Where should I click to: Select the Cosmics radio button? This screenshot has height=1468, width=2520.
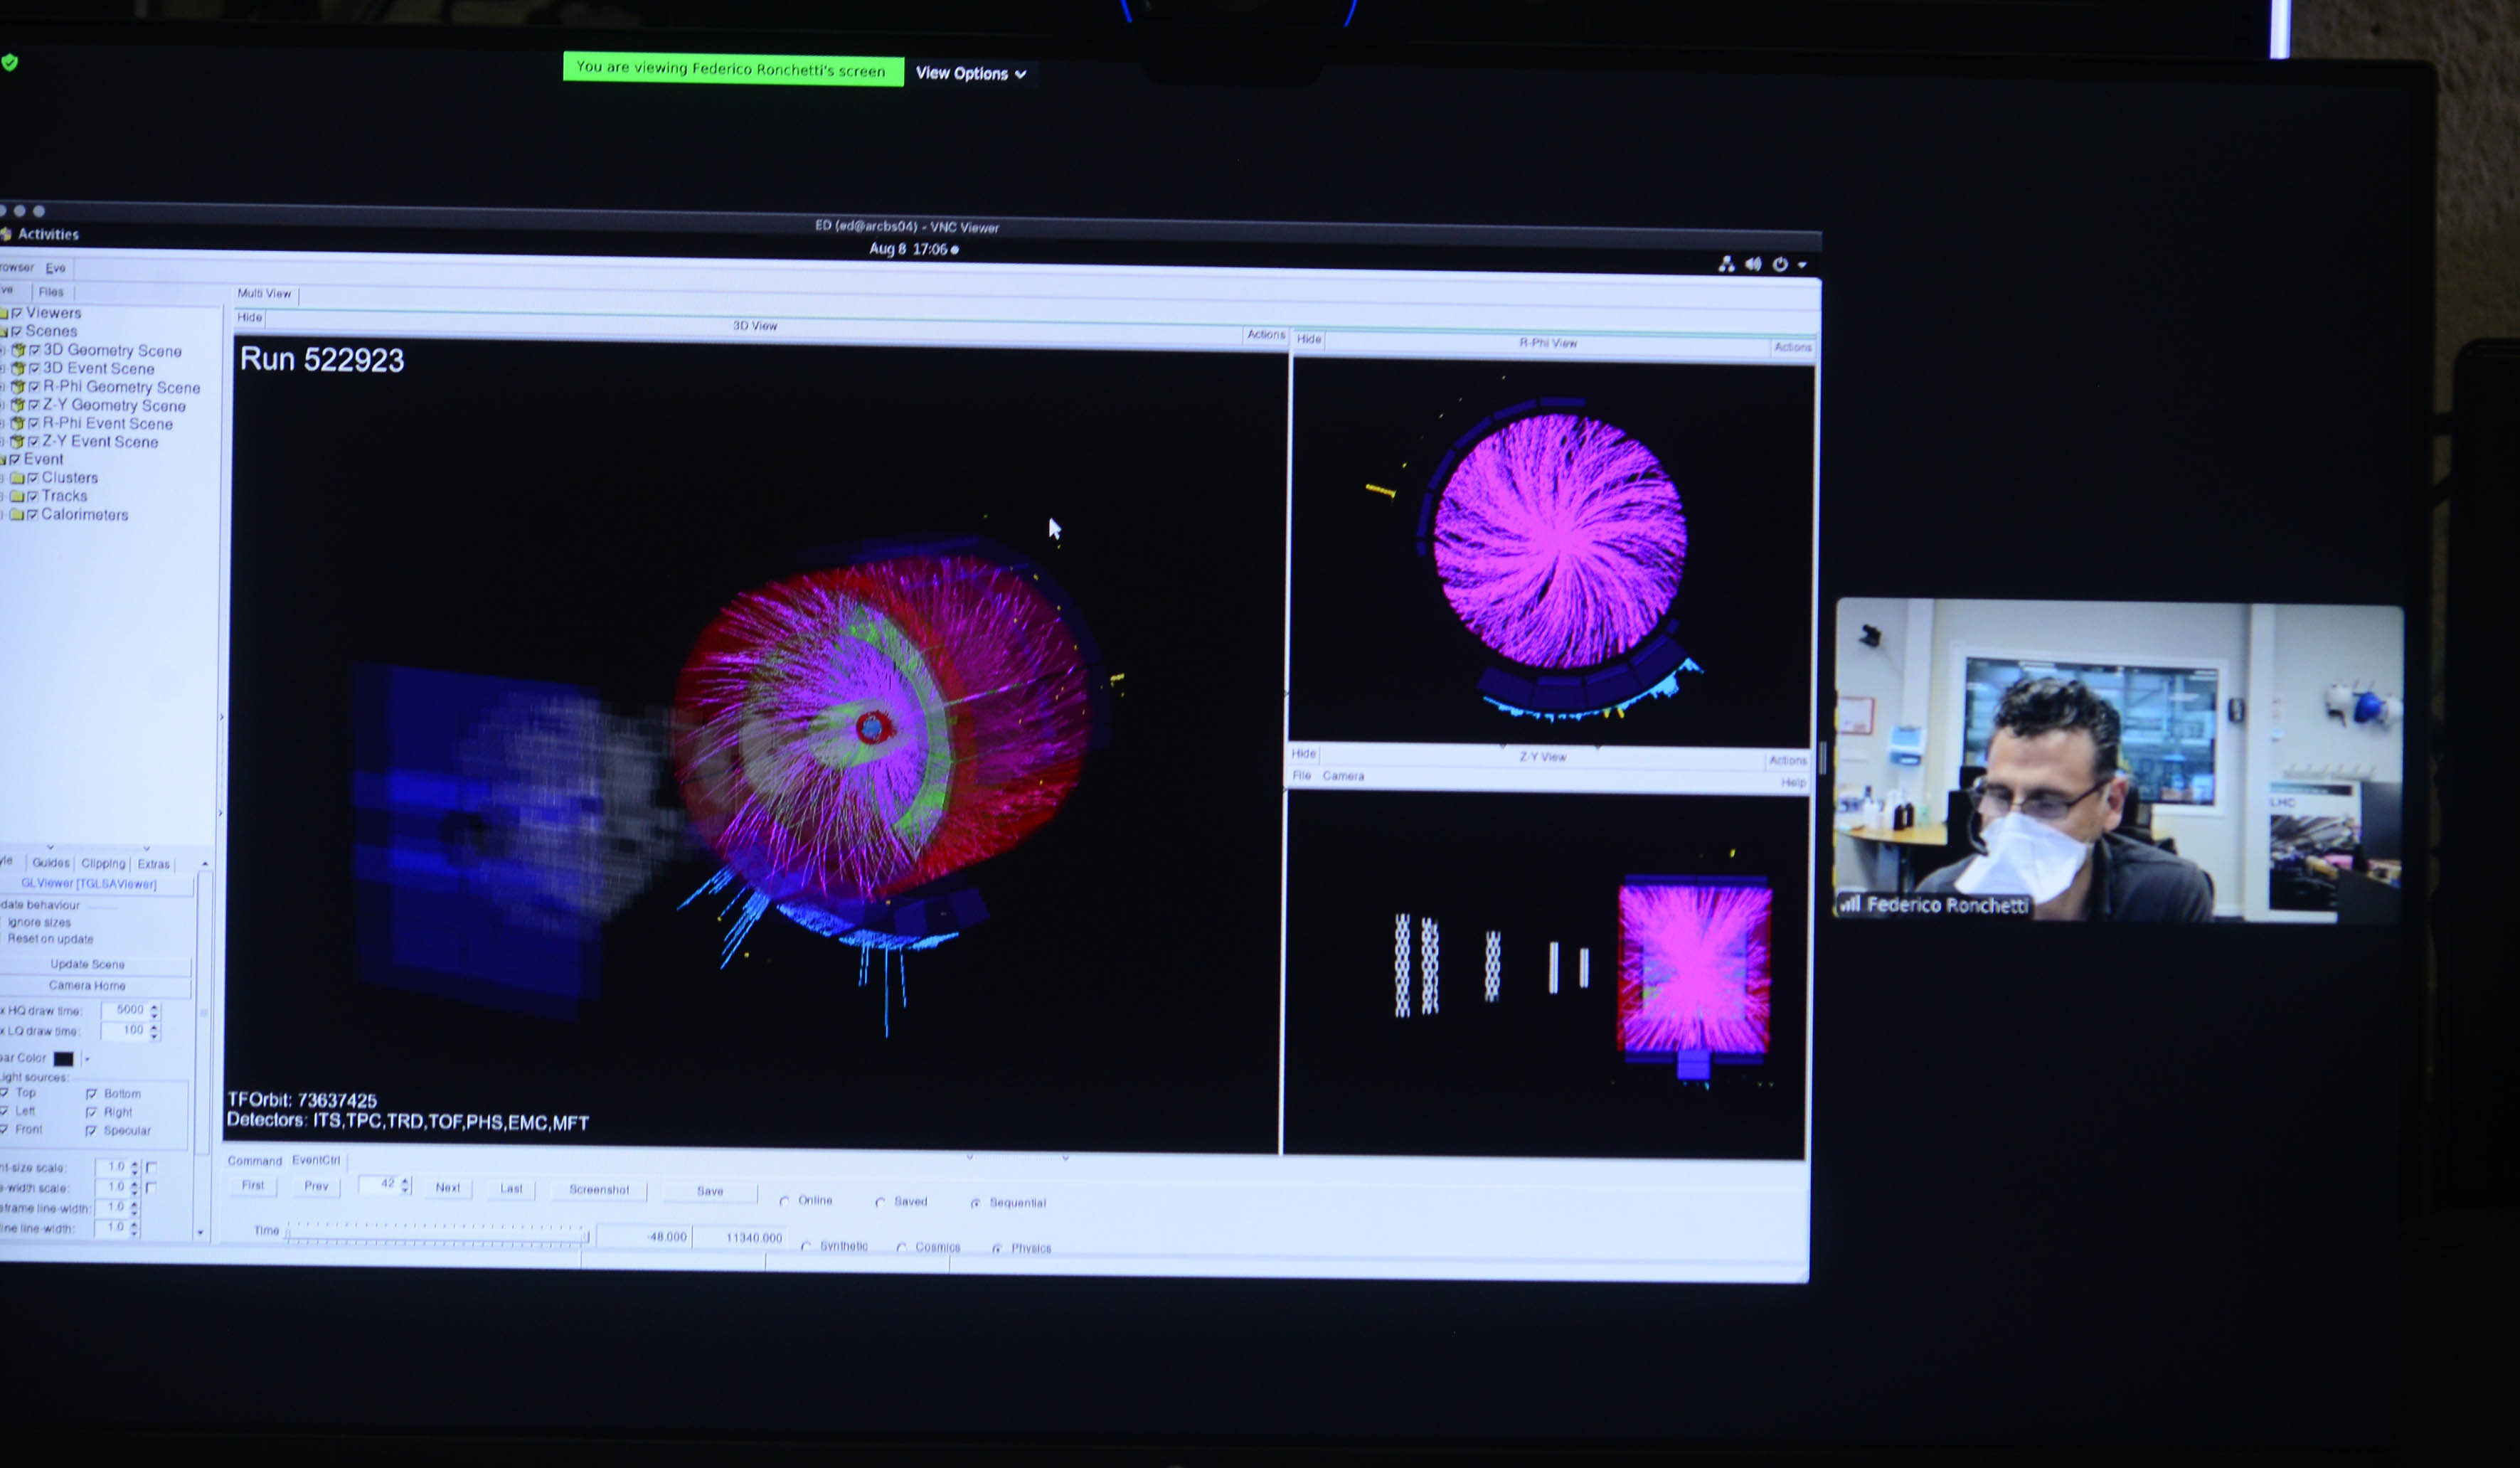(901, 1248)
